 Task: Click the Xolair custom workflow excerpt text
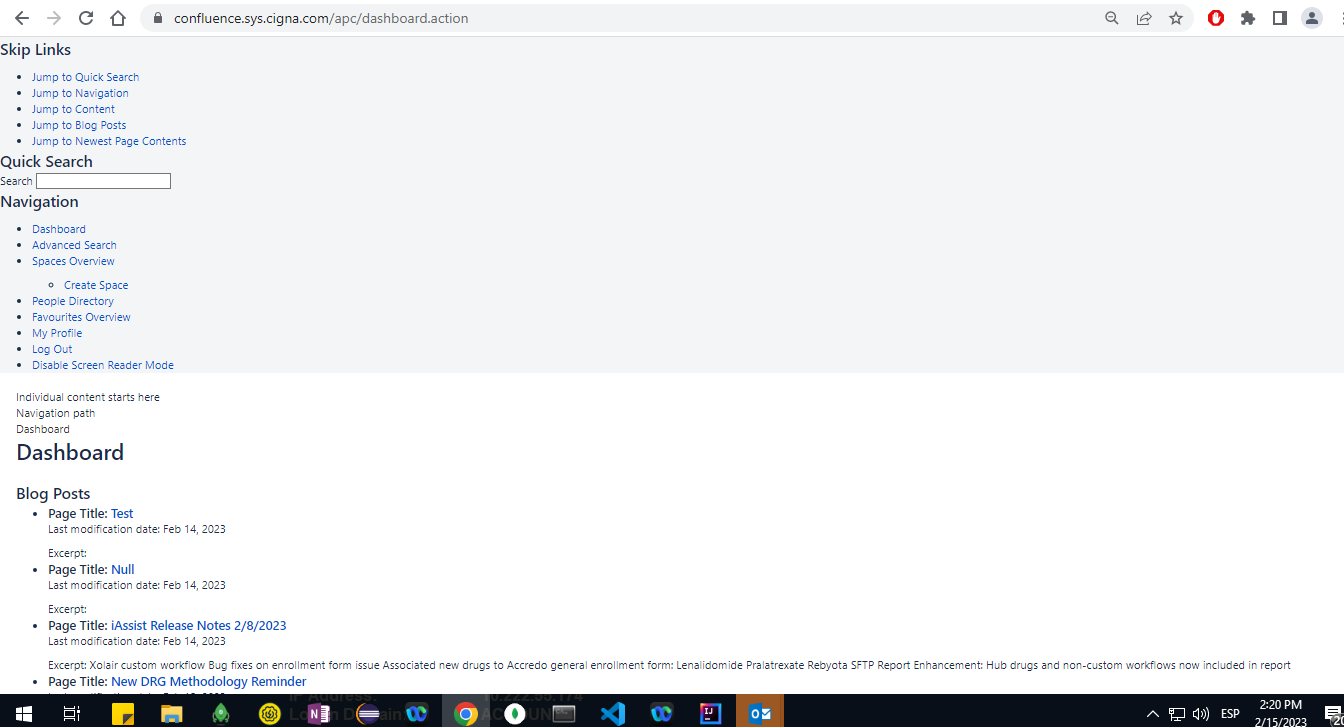click(669, 665)
